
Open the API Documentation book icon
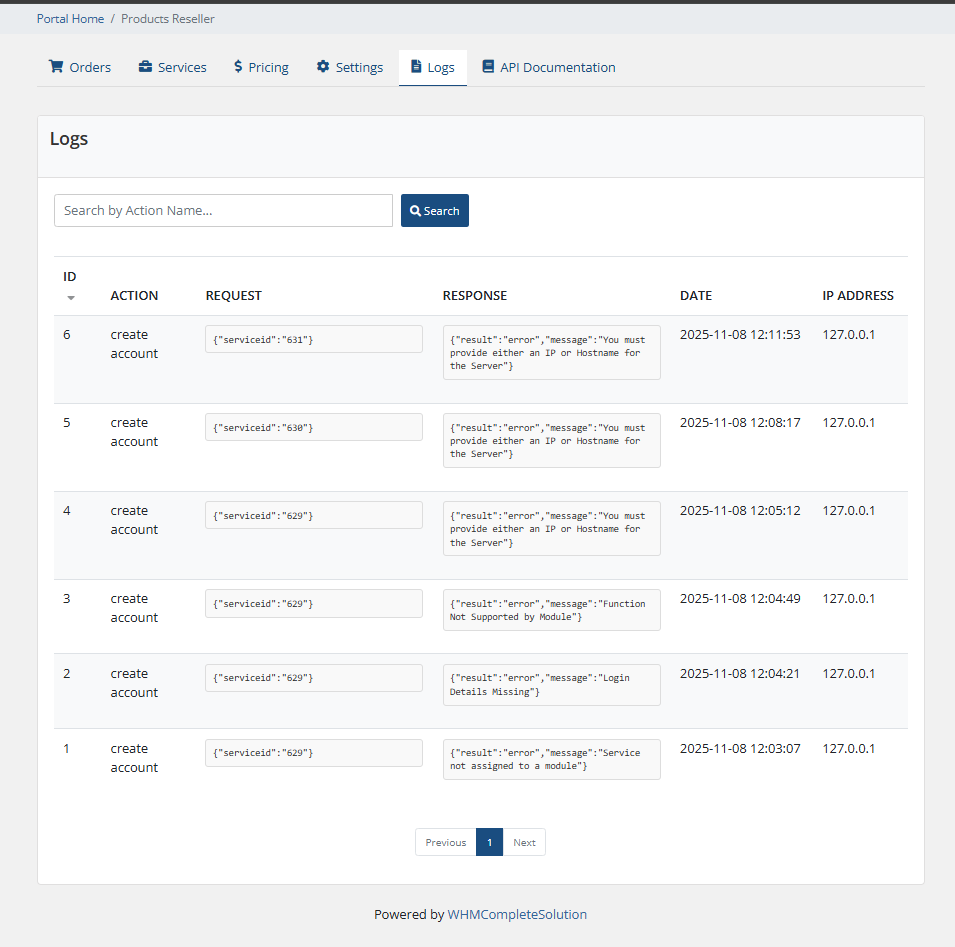[x=488, y=66]
